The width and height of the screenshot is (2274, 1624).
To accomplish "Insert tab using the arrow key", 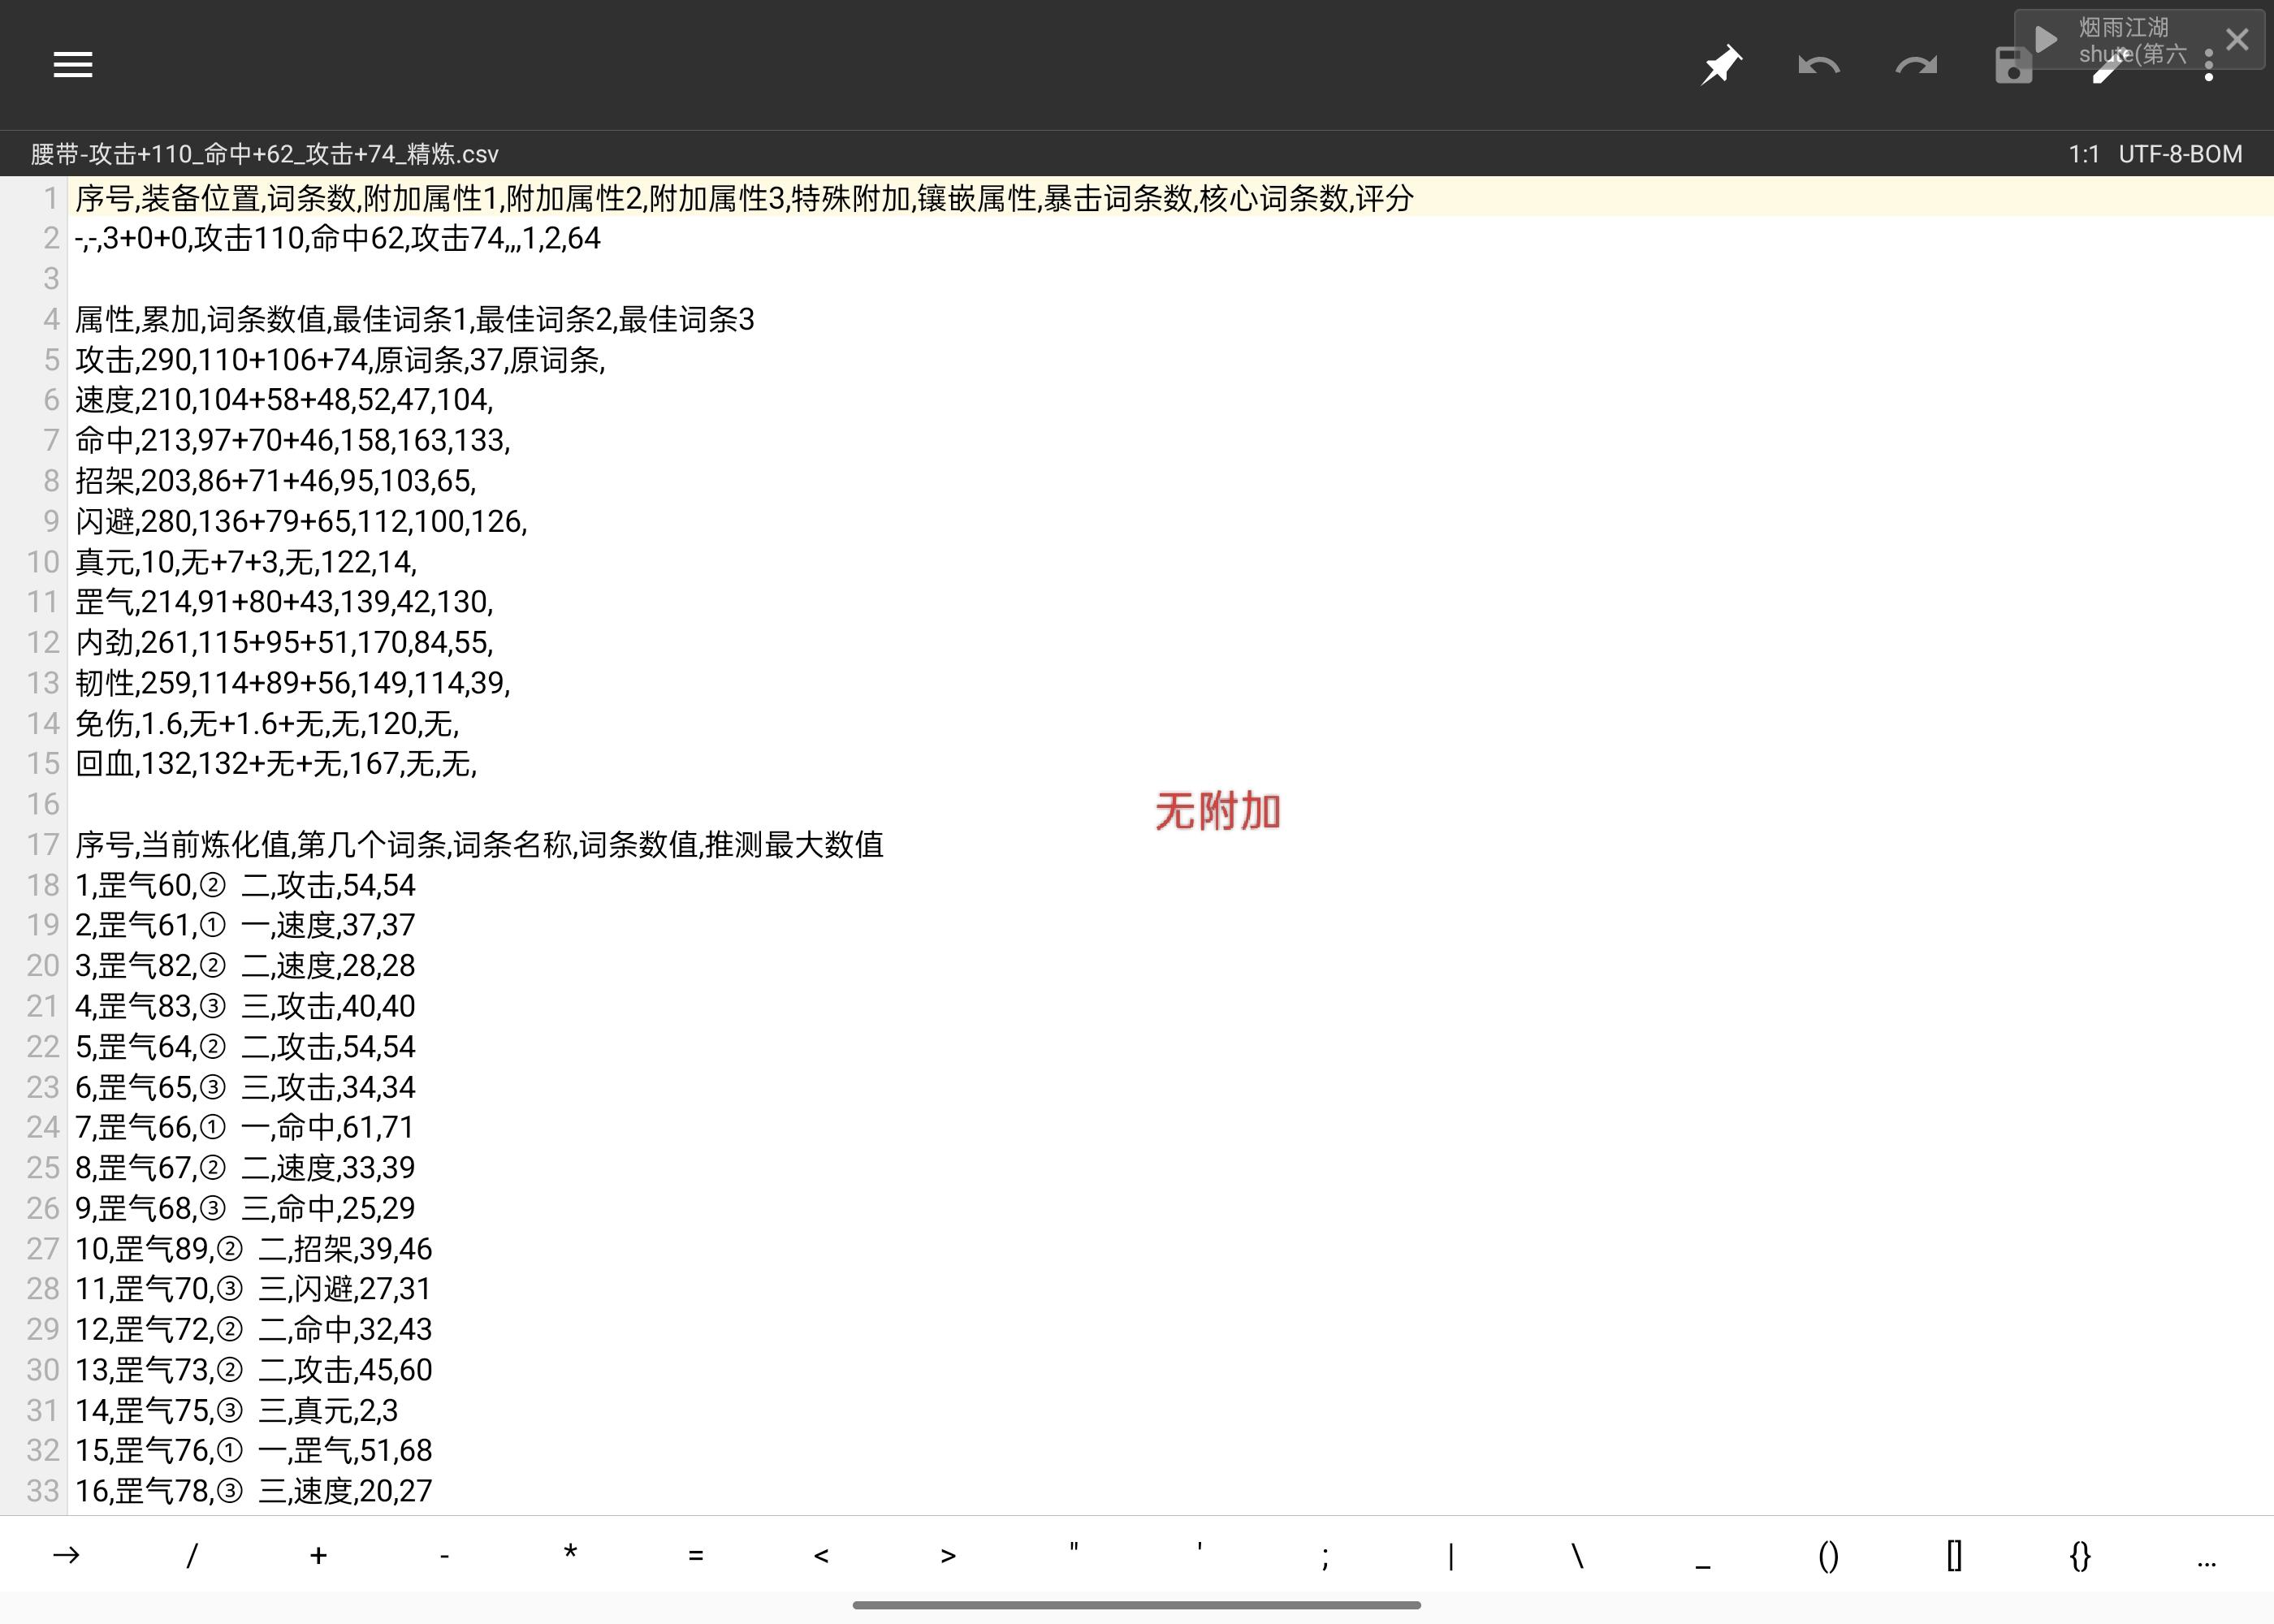I will tap(66, 1555).
